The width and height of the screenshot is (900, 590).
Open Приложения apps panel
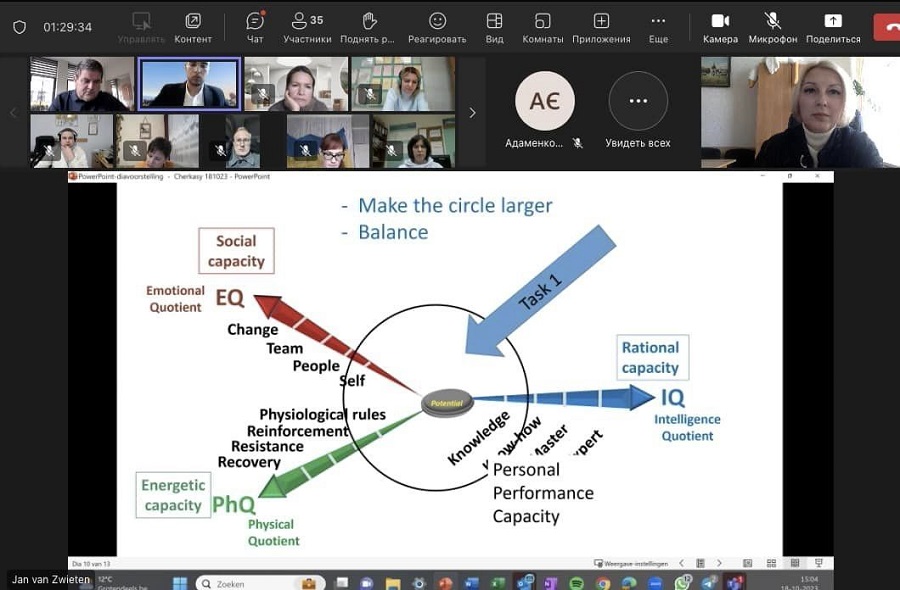click(x=601, y=28)
